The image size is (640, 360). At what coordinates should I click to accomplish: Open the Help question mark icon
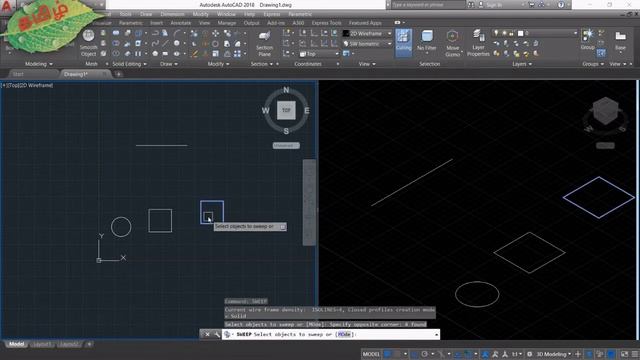(x=561, y=5)
